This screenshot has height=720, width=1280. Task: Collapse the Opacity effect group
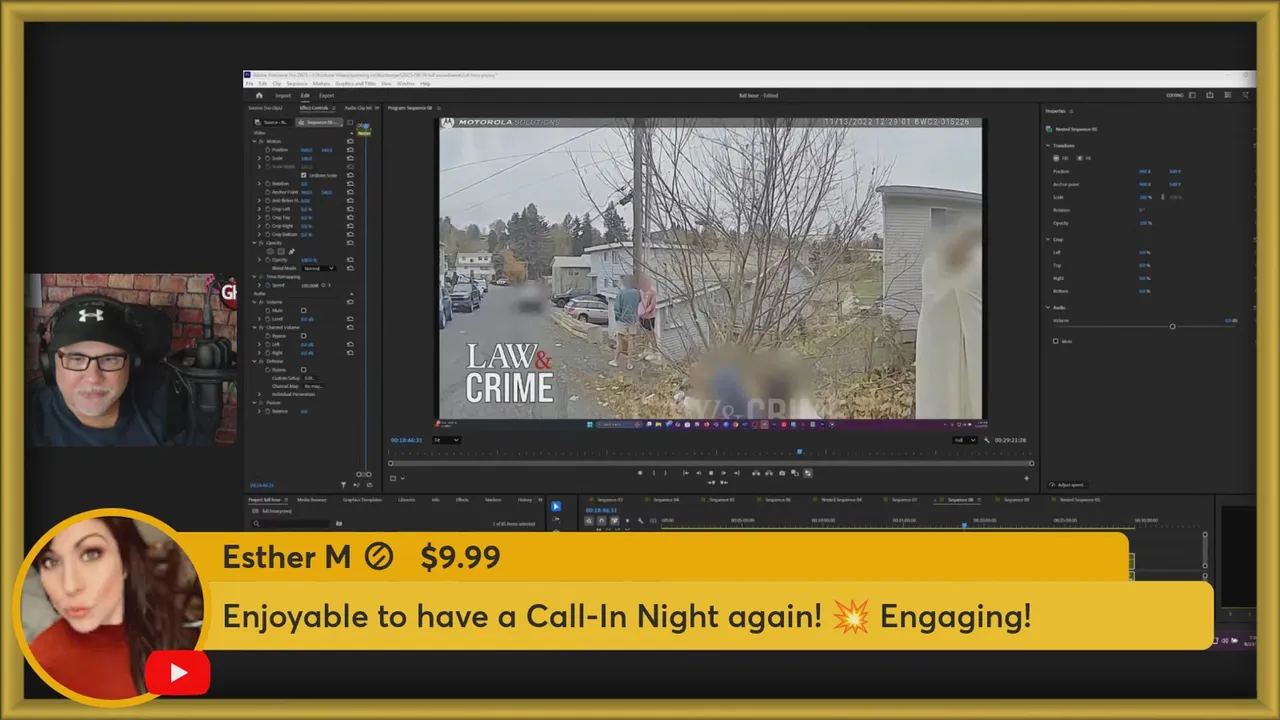click(255, 243)
